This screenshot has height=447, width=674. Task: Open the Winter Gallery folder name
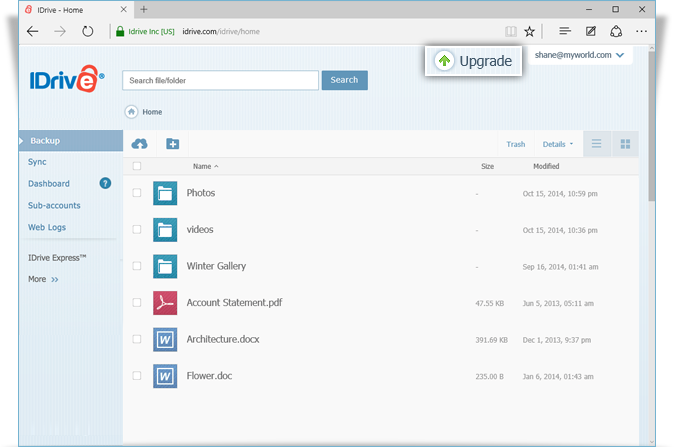point(216,266)
